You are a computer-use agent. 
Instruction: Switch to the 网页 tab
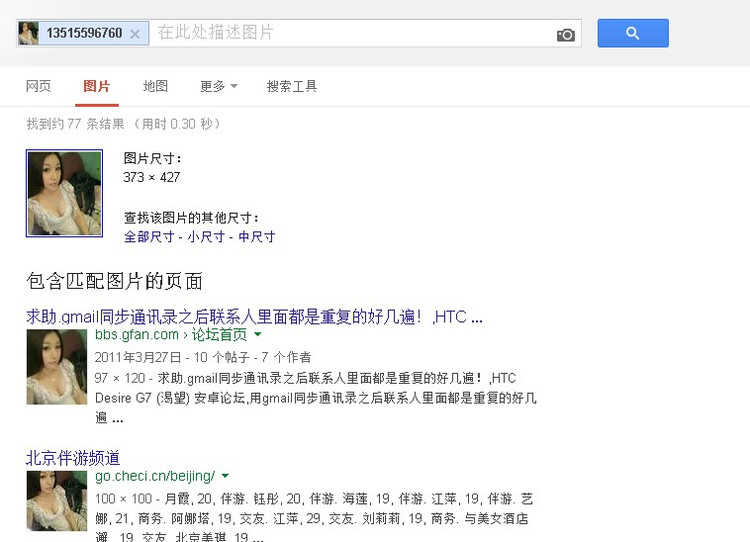pos(38,87)
